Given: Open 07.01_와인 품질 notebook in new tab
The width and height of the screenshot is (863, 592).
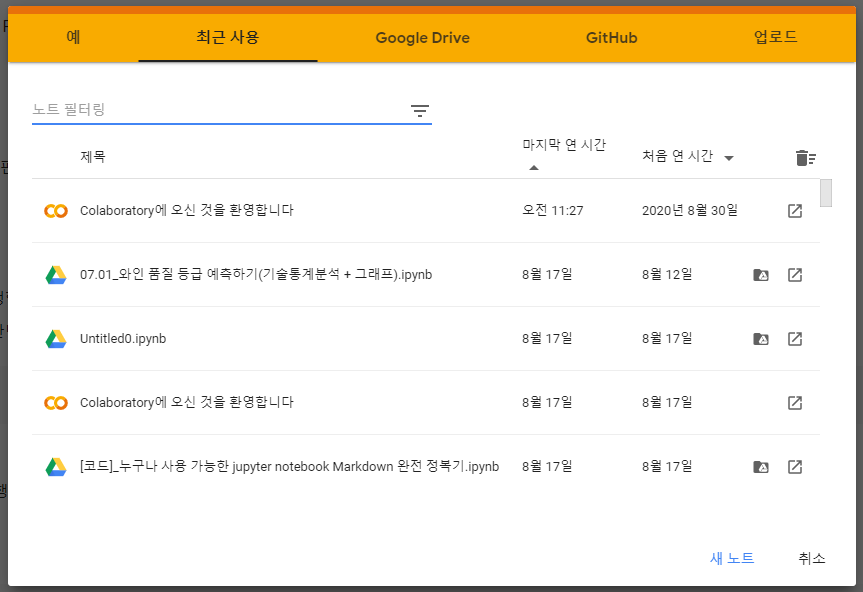Looking at the screenshot, I should point(795,275).
